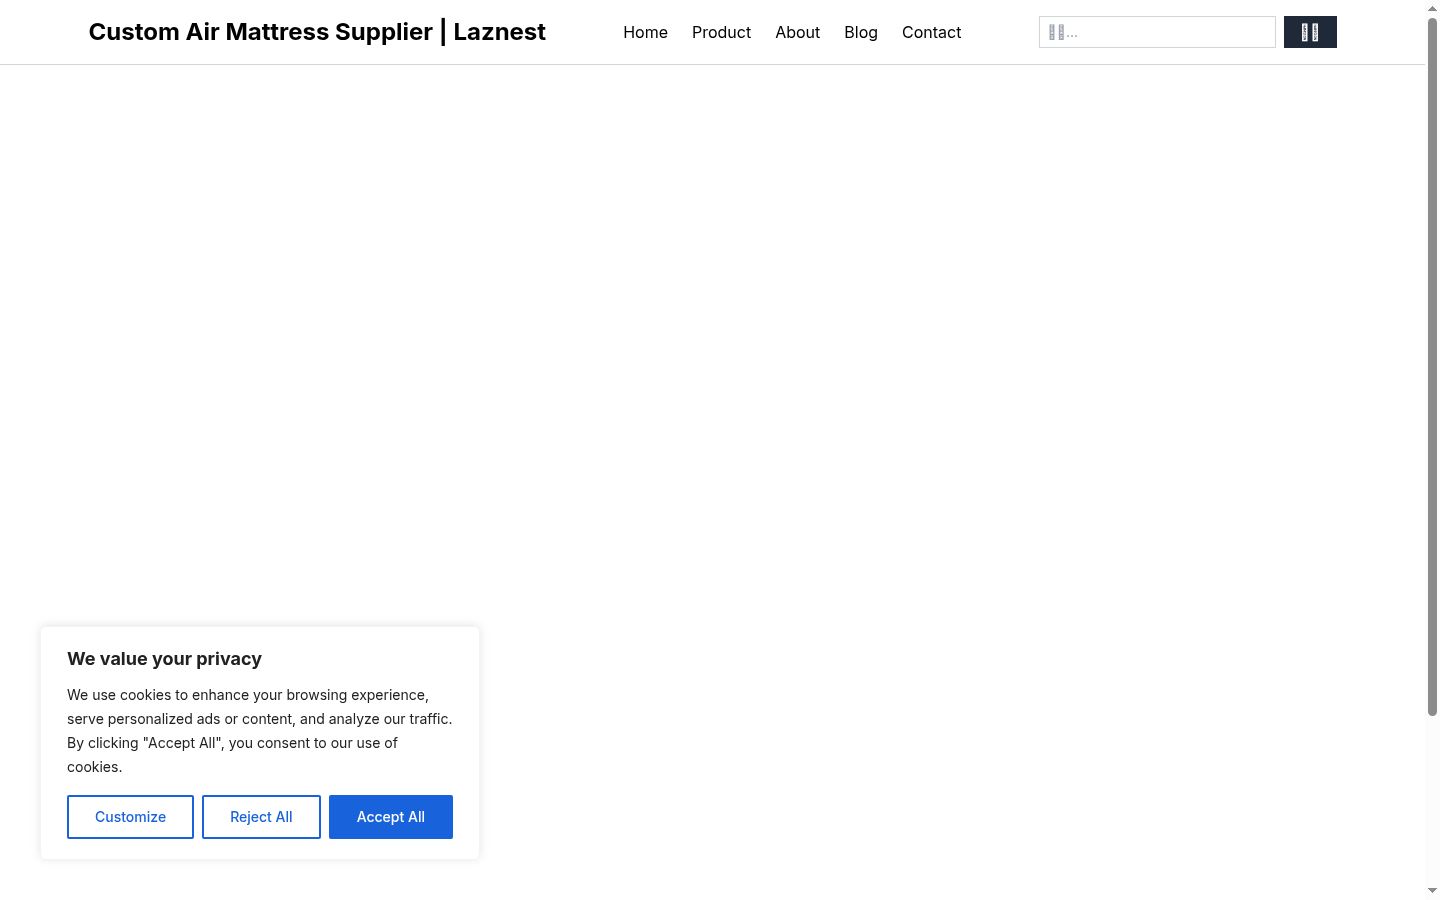Open the About page
The image size is (1440, 900).
(797, 32)
